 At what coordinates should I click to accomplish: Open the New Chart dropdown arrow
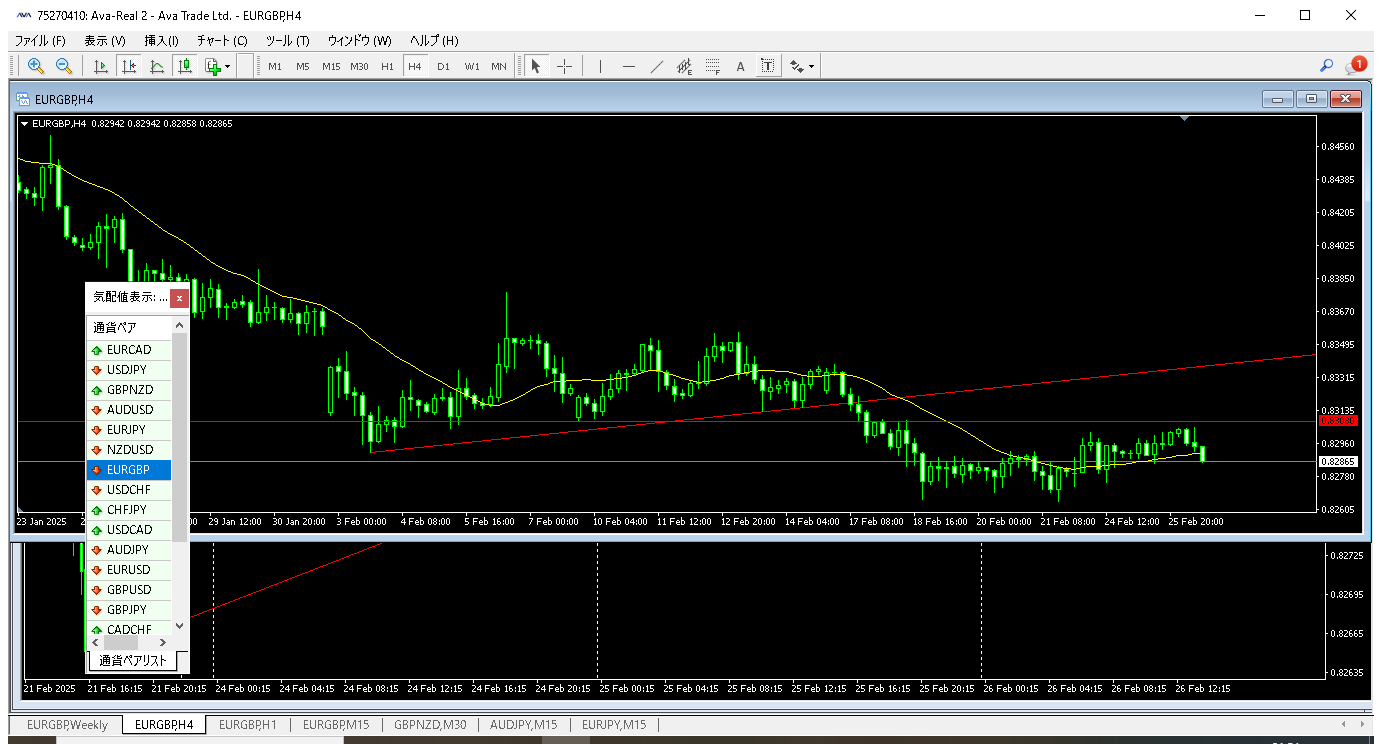pos(228,67)
